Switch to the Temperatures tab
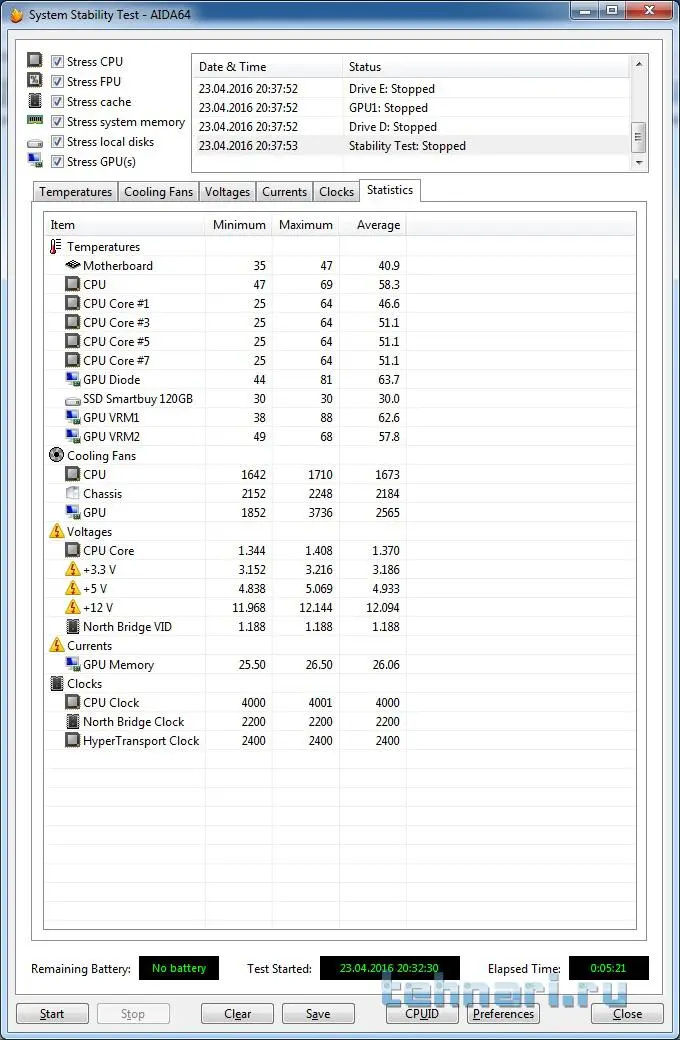Viewport: 680px width, 1040px height. 76,192
